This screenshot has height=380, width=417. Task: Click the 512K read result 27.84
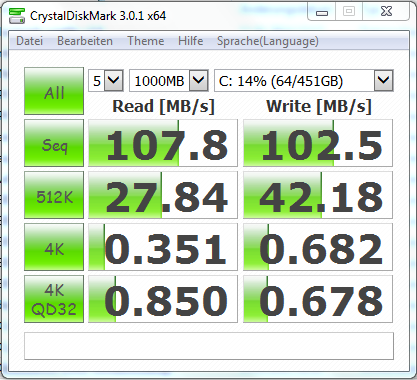pos(163,195)
